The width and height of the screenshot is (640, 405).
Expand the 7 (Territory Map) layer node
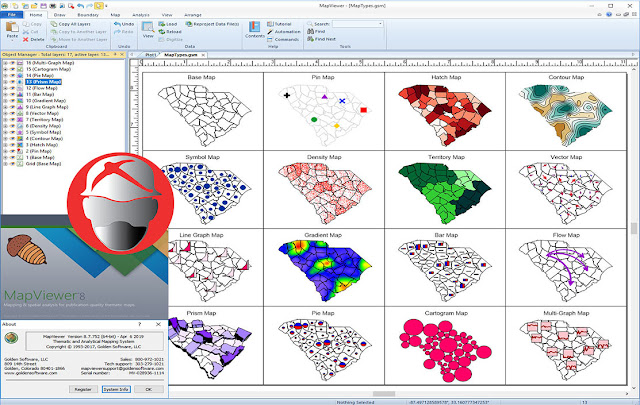coord(6,120)
